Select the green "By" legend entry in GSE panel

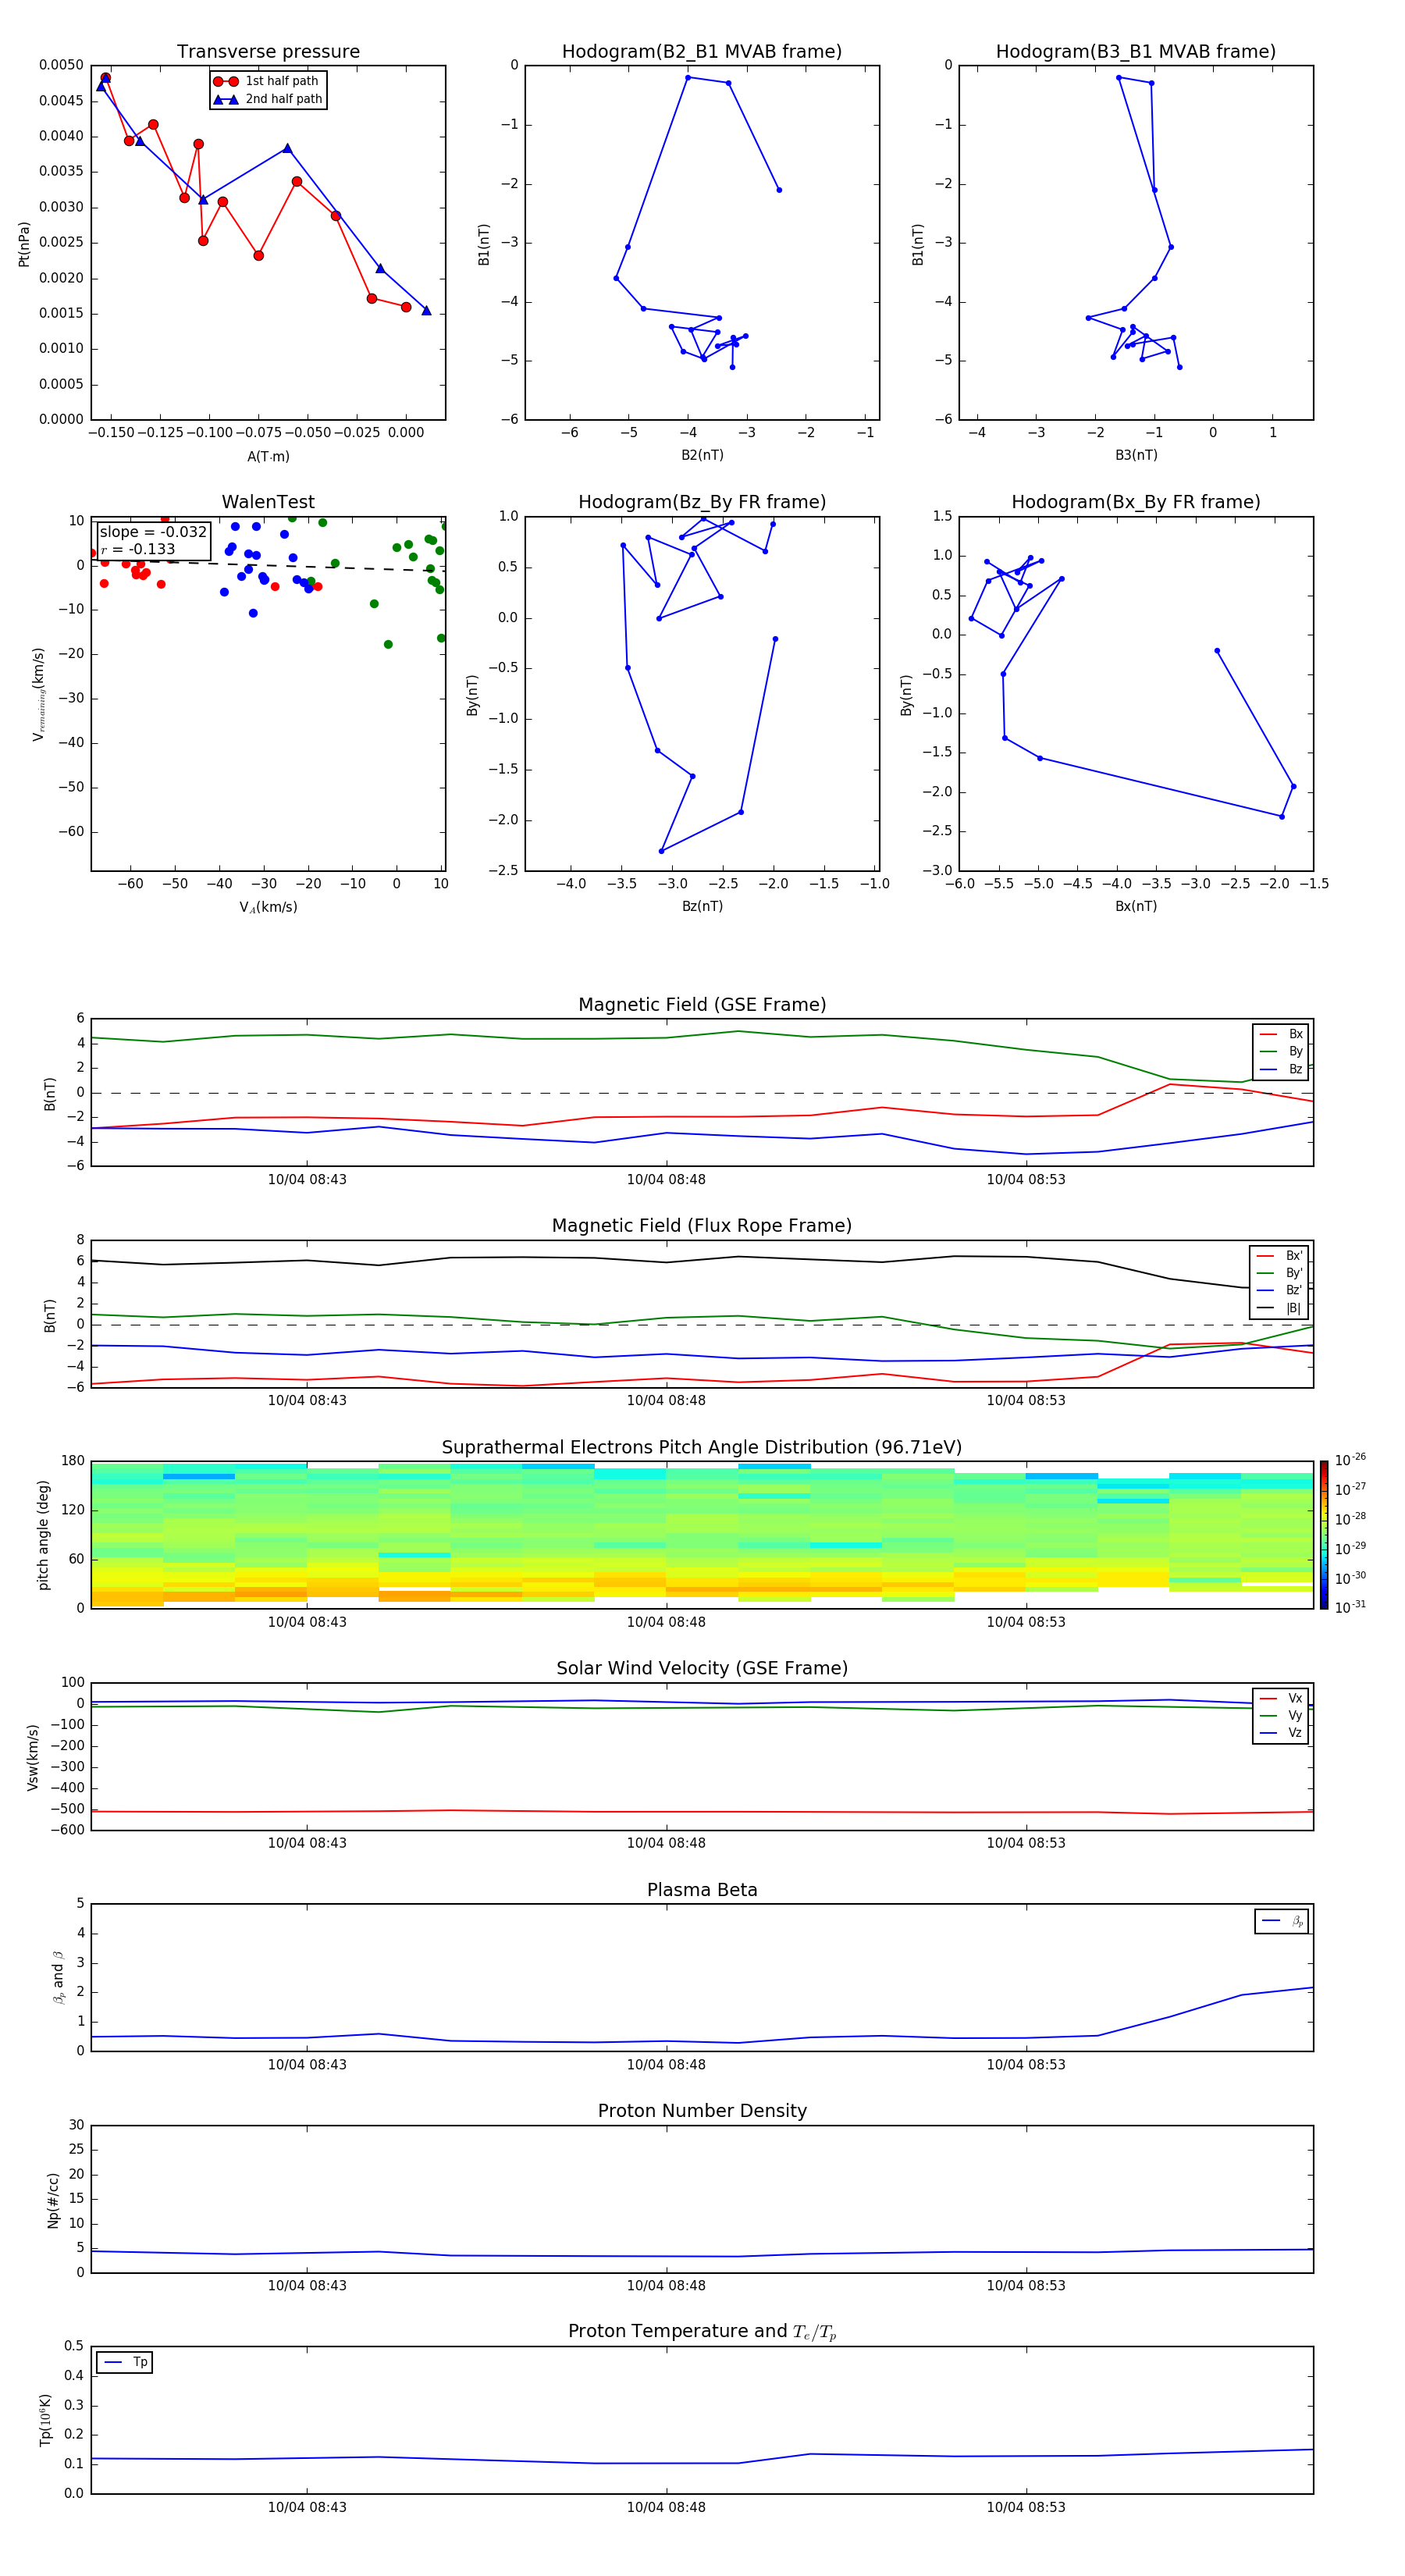[x=1281, y=1051]
